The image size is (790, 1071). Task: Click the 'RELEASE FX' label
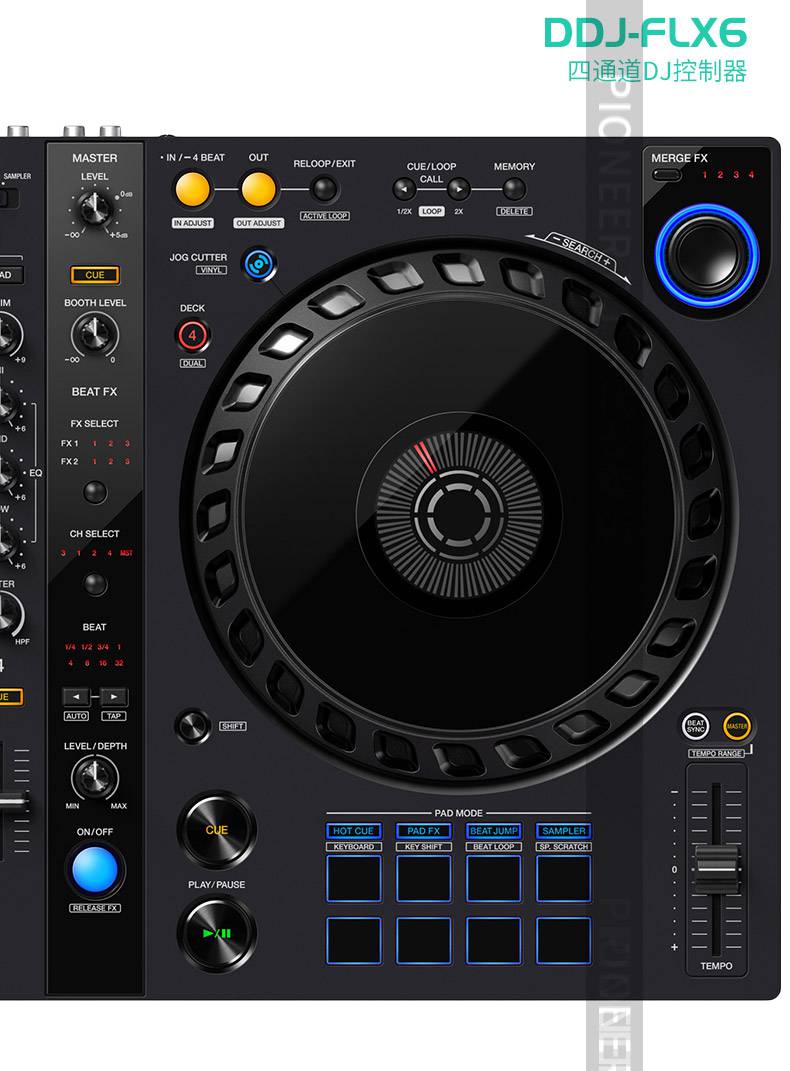(95, 908)
